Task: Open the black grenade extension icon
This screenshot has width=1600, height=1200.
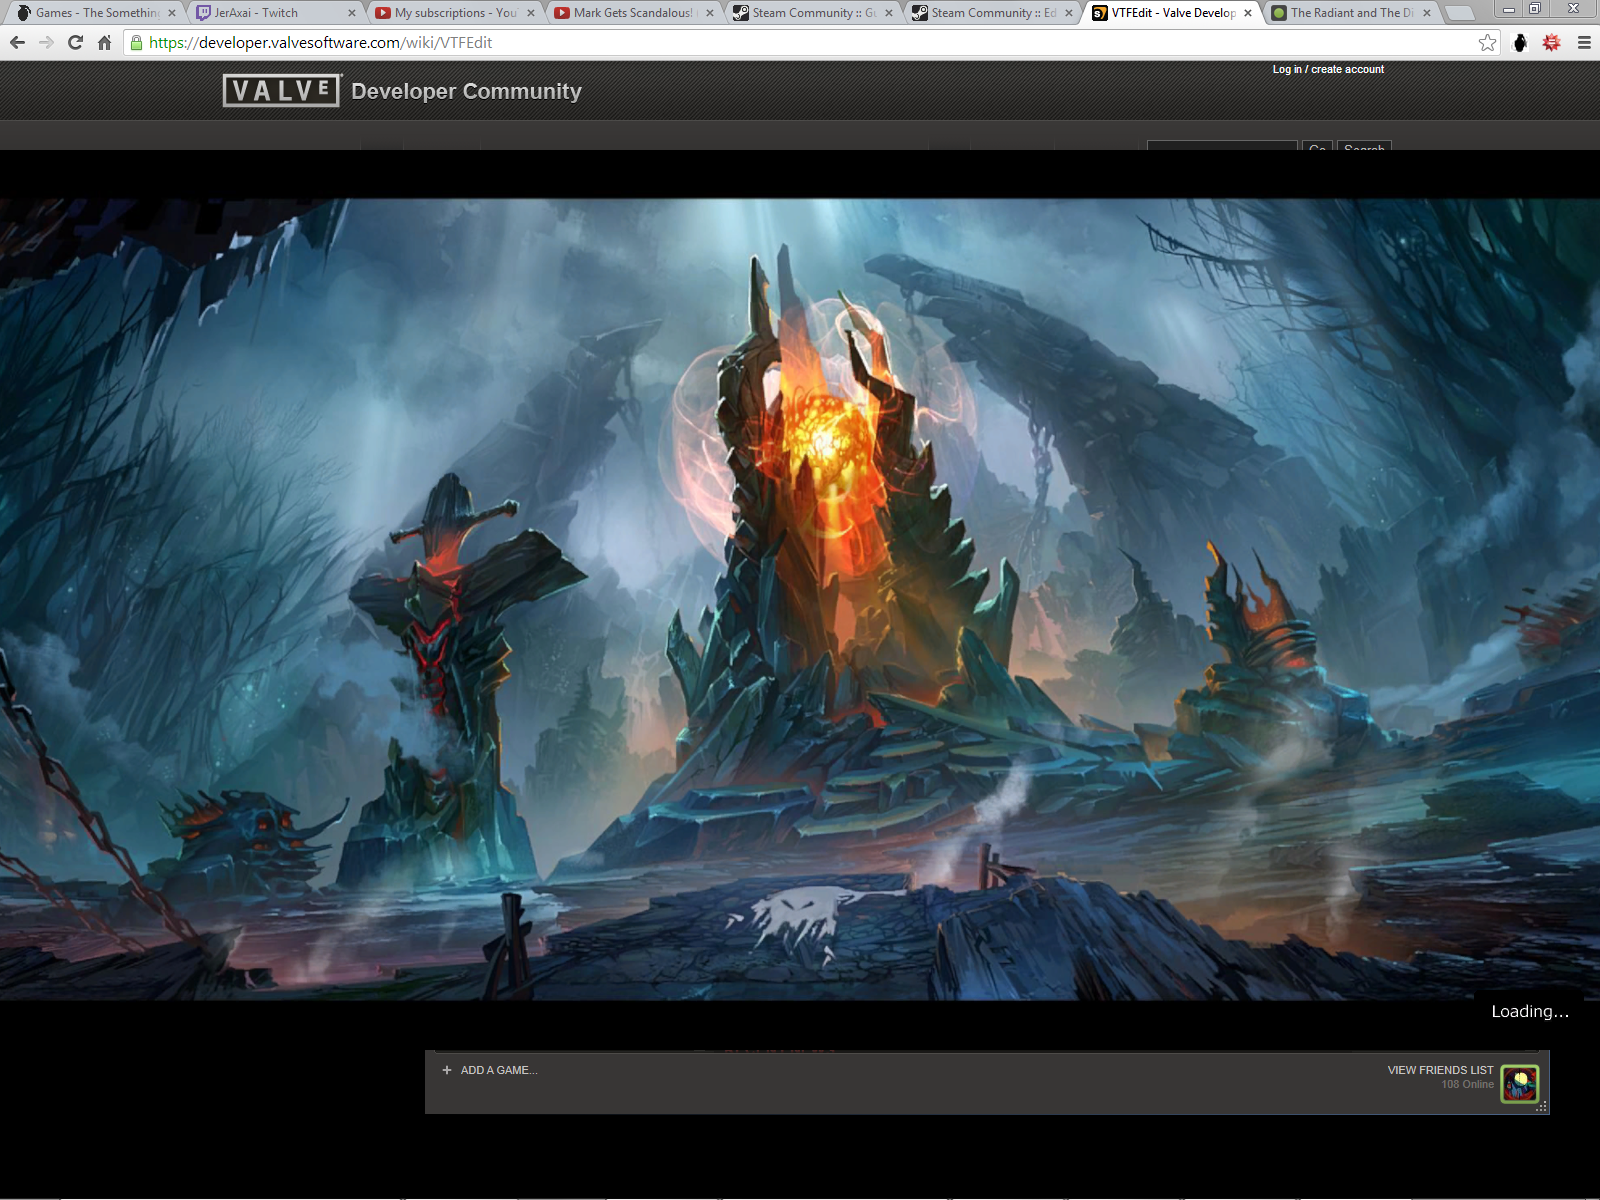Action: (1520, 43)
